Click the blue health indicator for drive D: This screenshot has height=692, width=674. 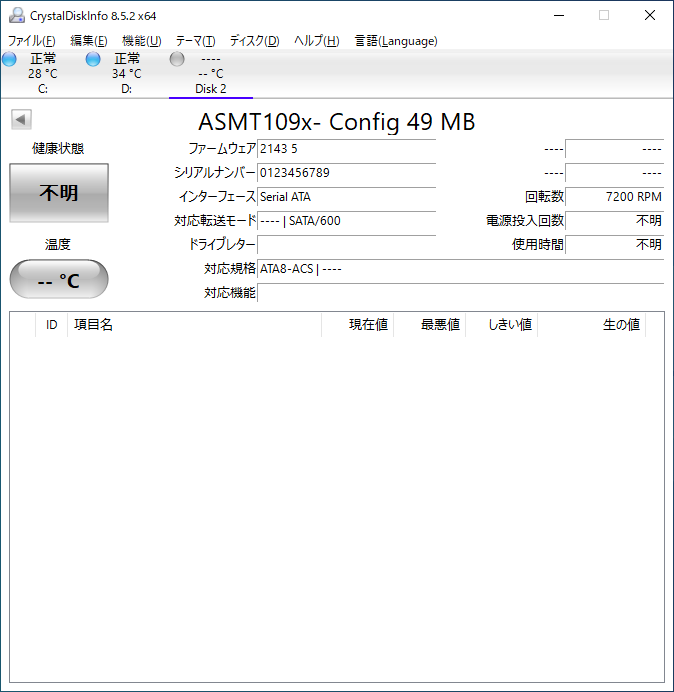(93, 59)
